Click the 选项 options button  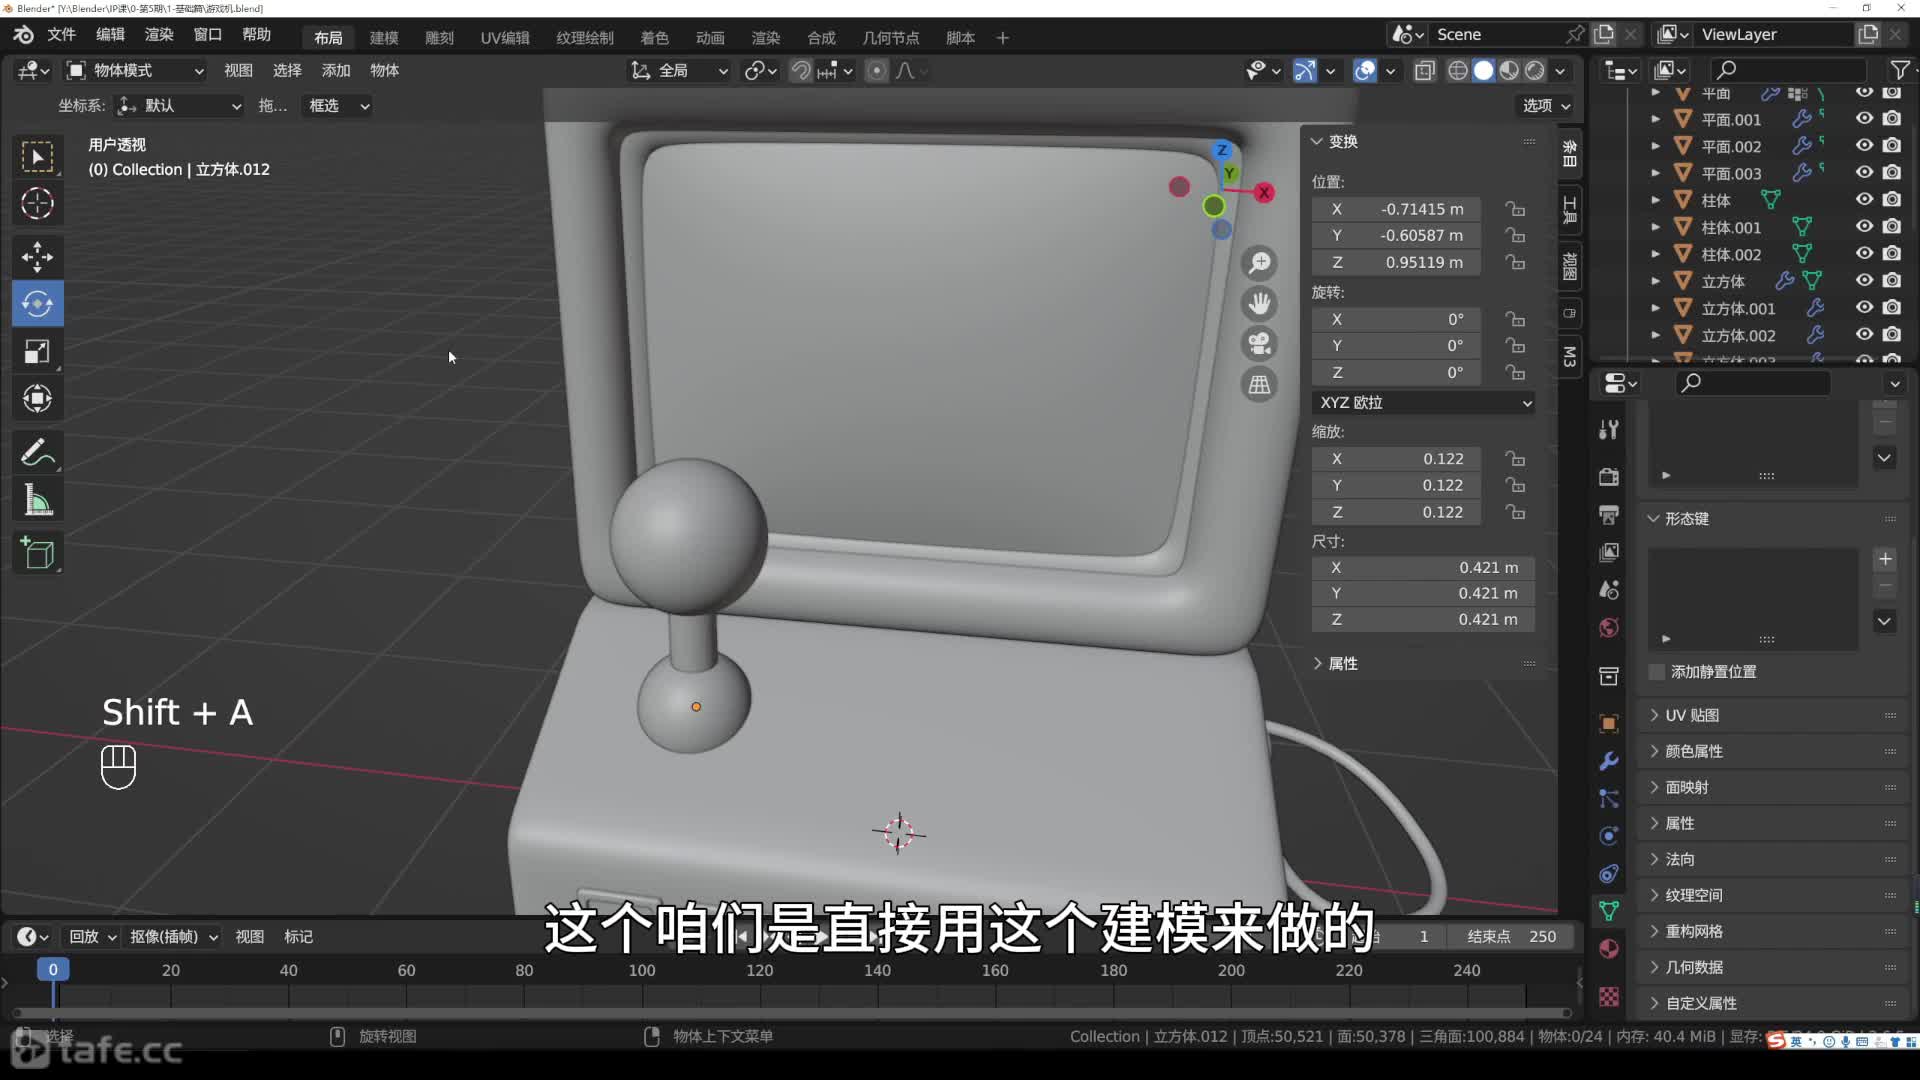[1545, 105]
